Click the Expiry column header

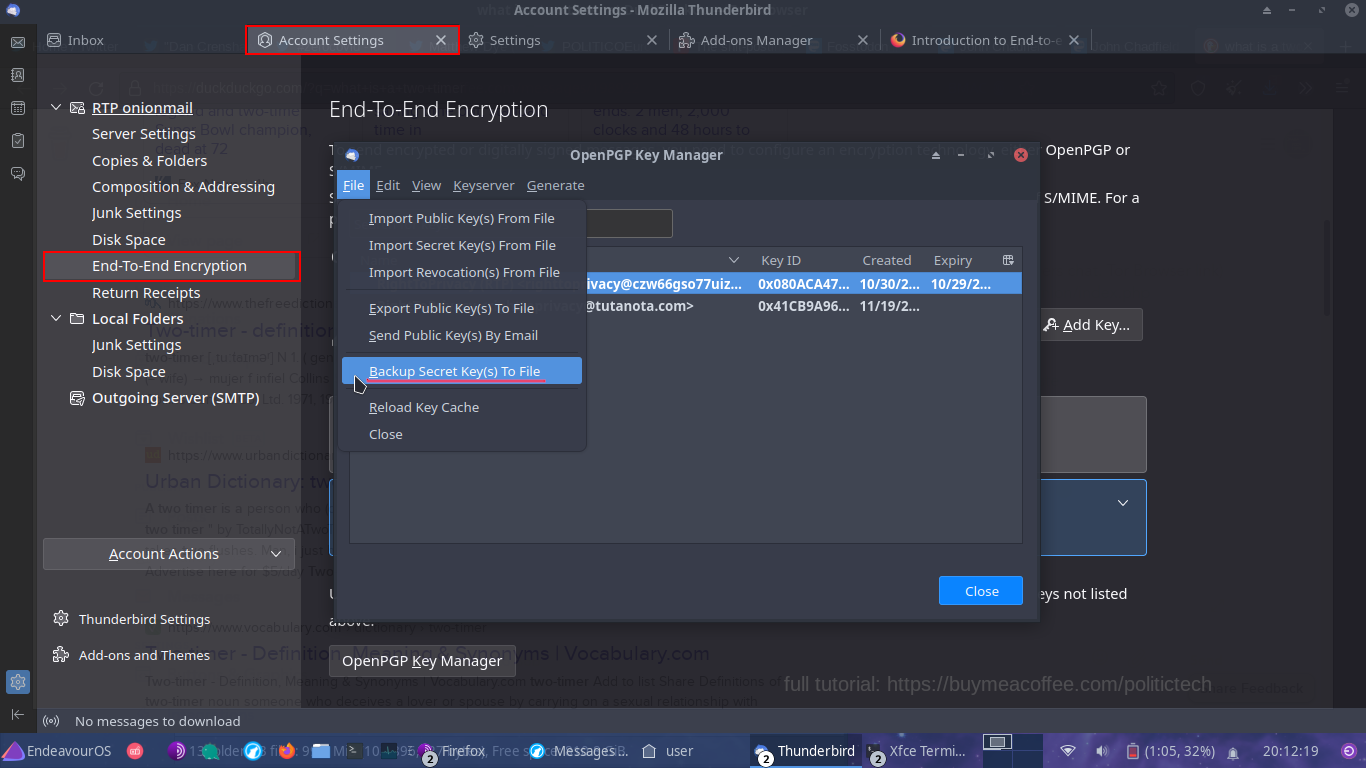[x=953, y=260]
